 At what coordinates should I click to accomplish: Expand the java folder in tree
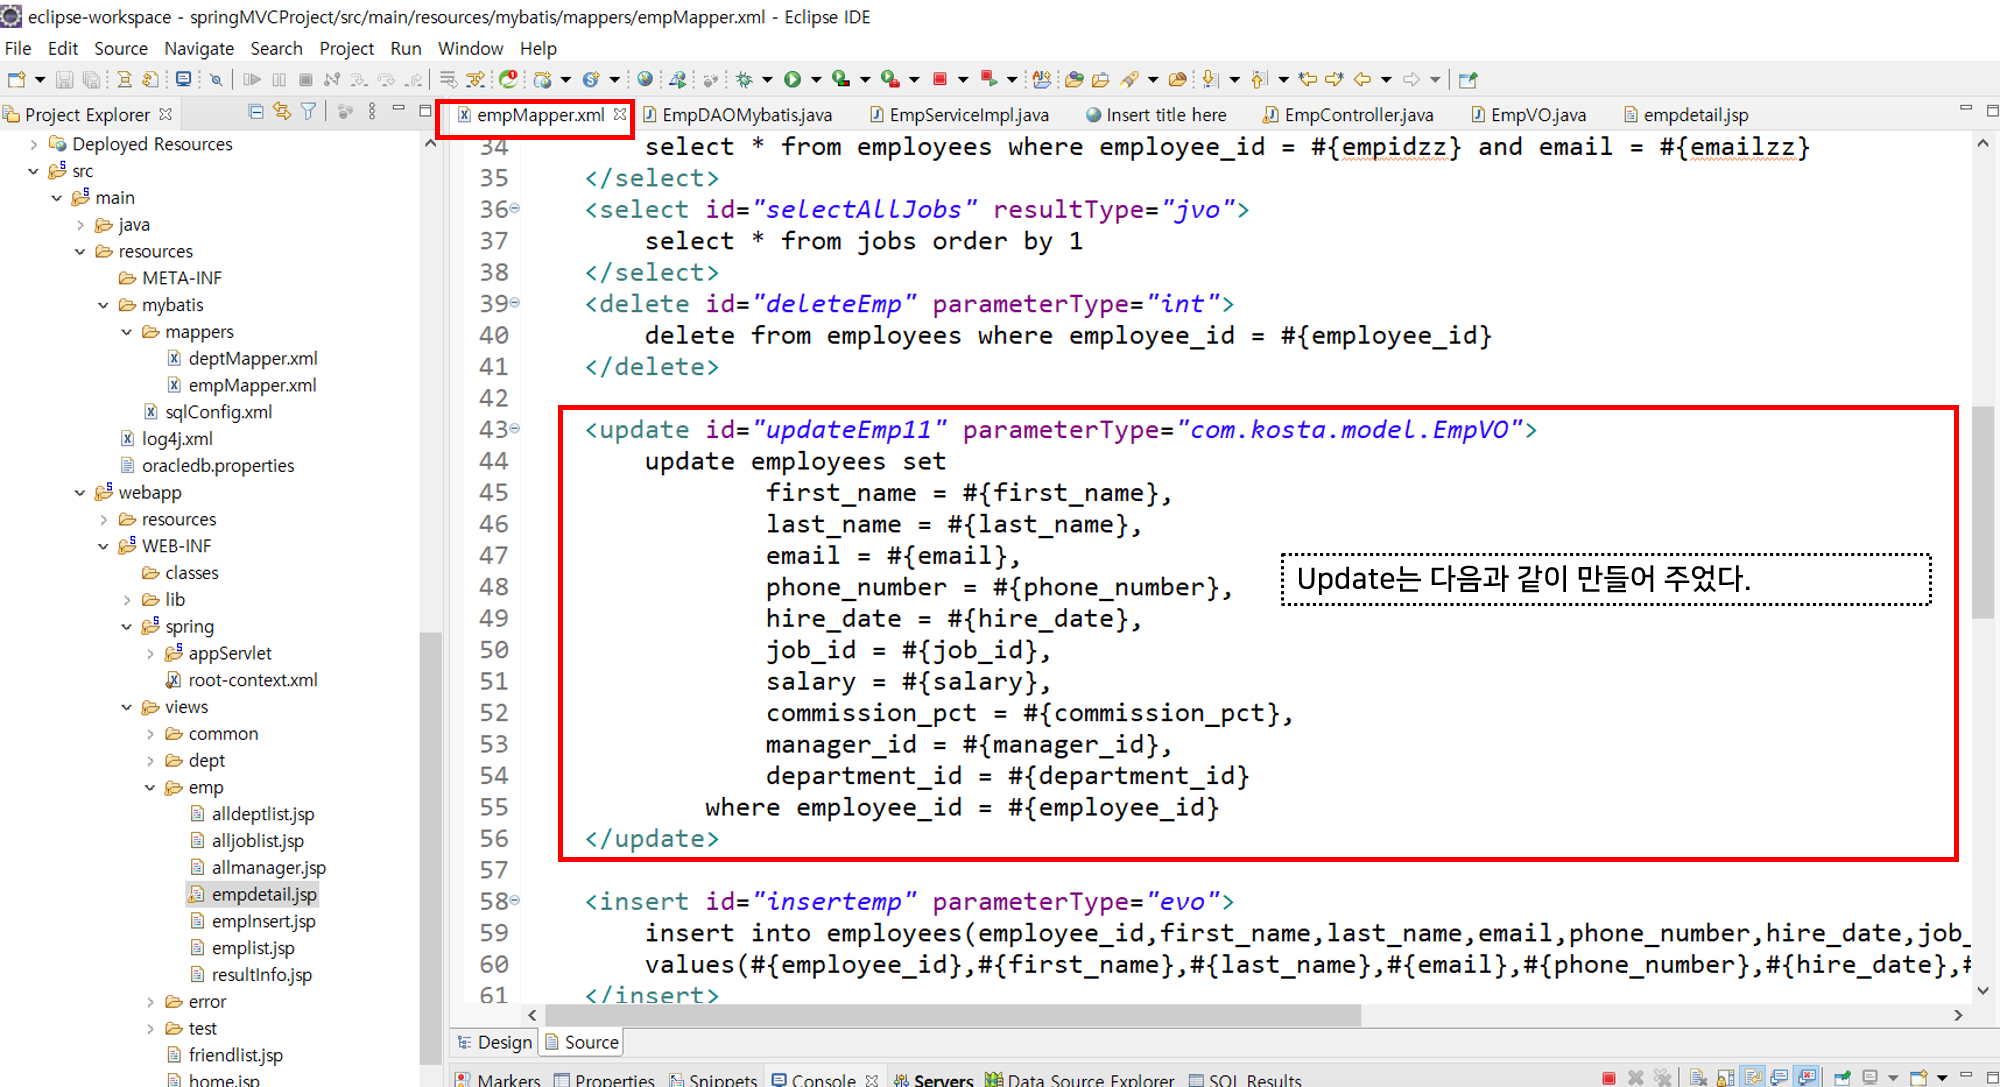(81, 225)
